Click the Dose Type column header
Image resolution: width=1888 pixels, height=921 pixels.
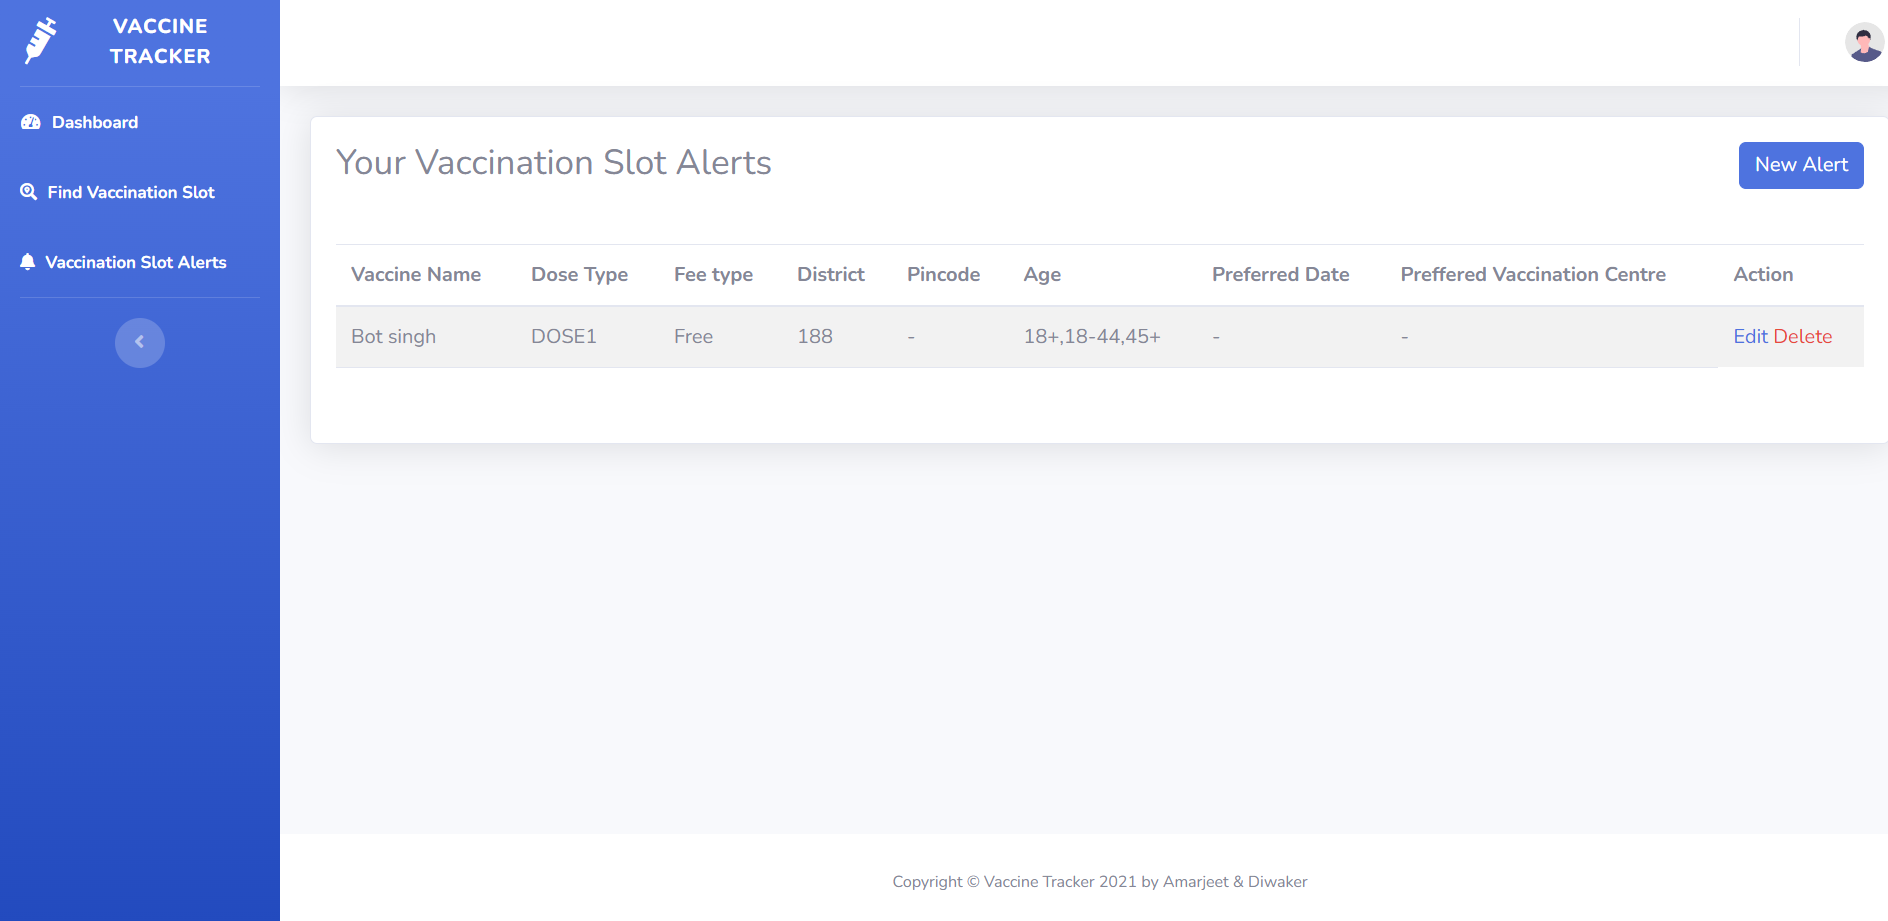coord(579,275)
